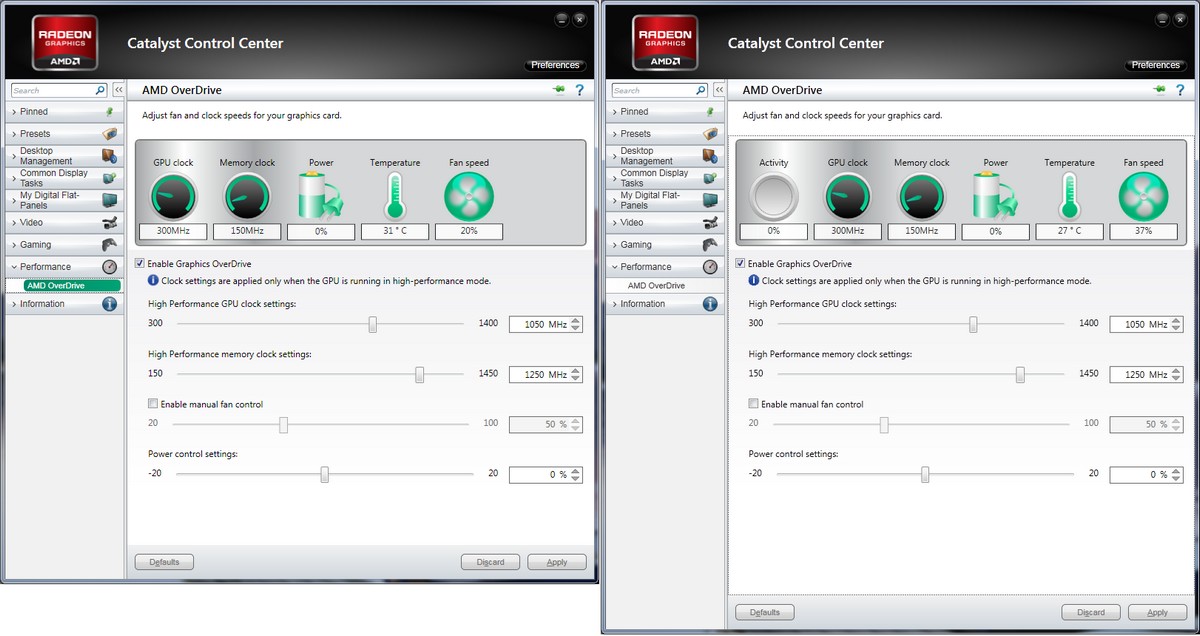Expand Pinned section in right window
Image resolution: width=1200 pixels, height=636 pixels.
point(664,112)
